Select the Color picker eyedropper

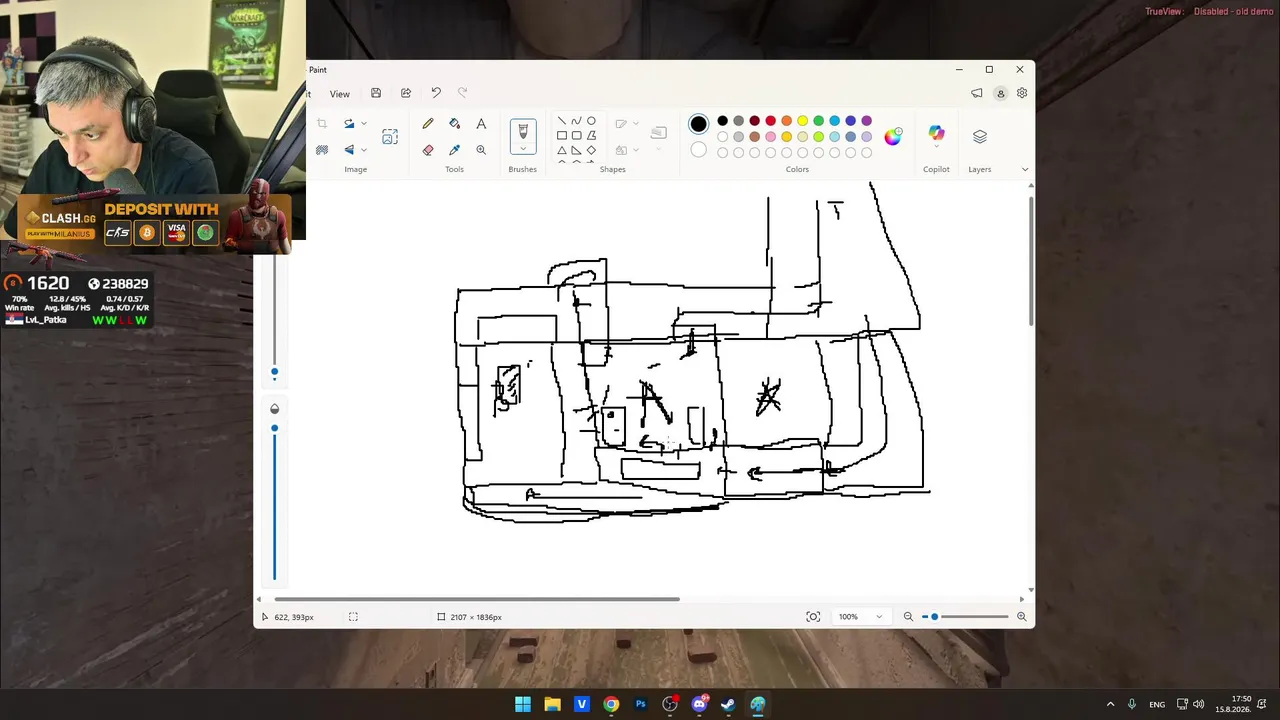click(455, 150)
